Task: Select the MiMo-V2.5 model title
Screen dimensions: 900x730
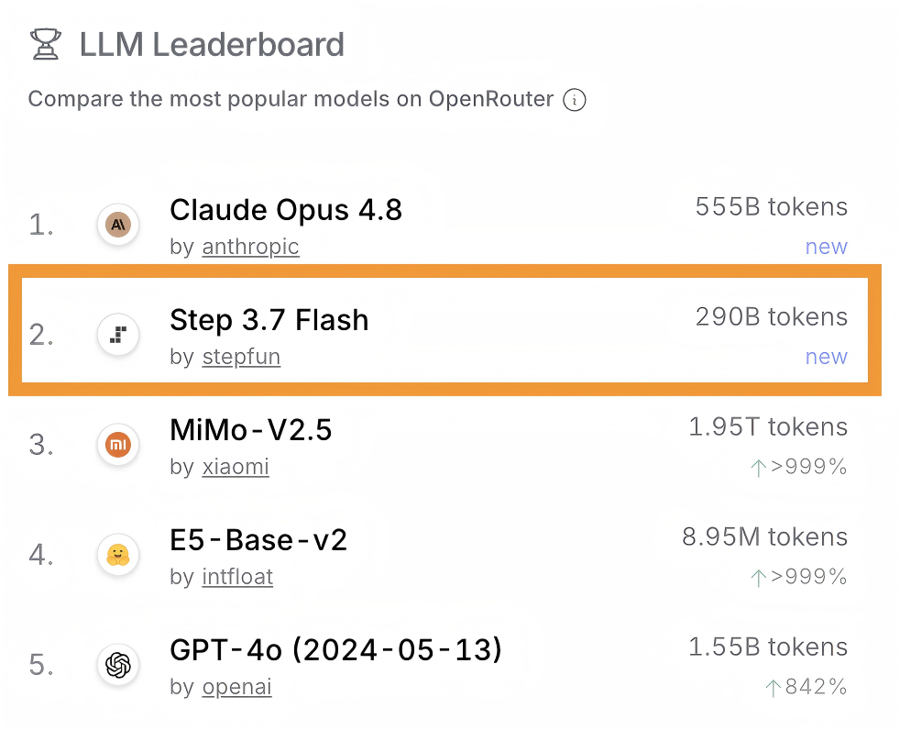Action: pyautogui.click(x=251, y=430)
